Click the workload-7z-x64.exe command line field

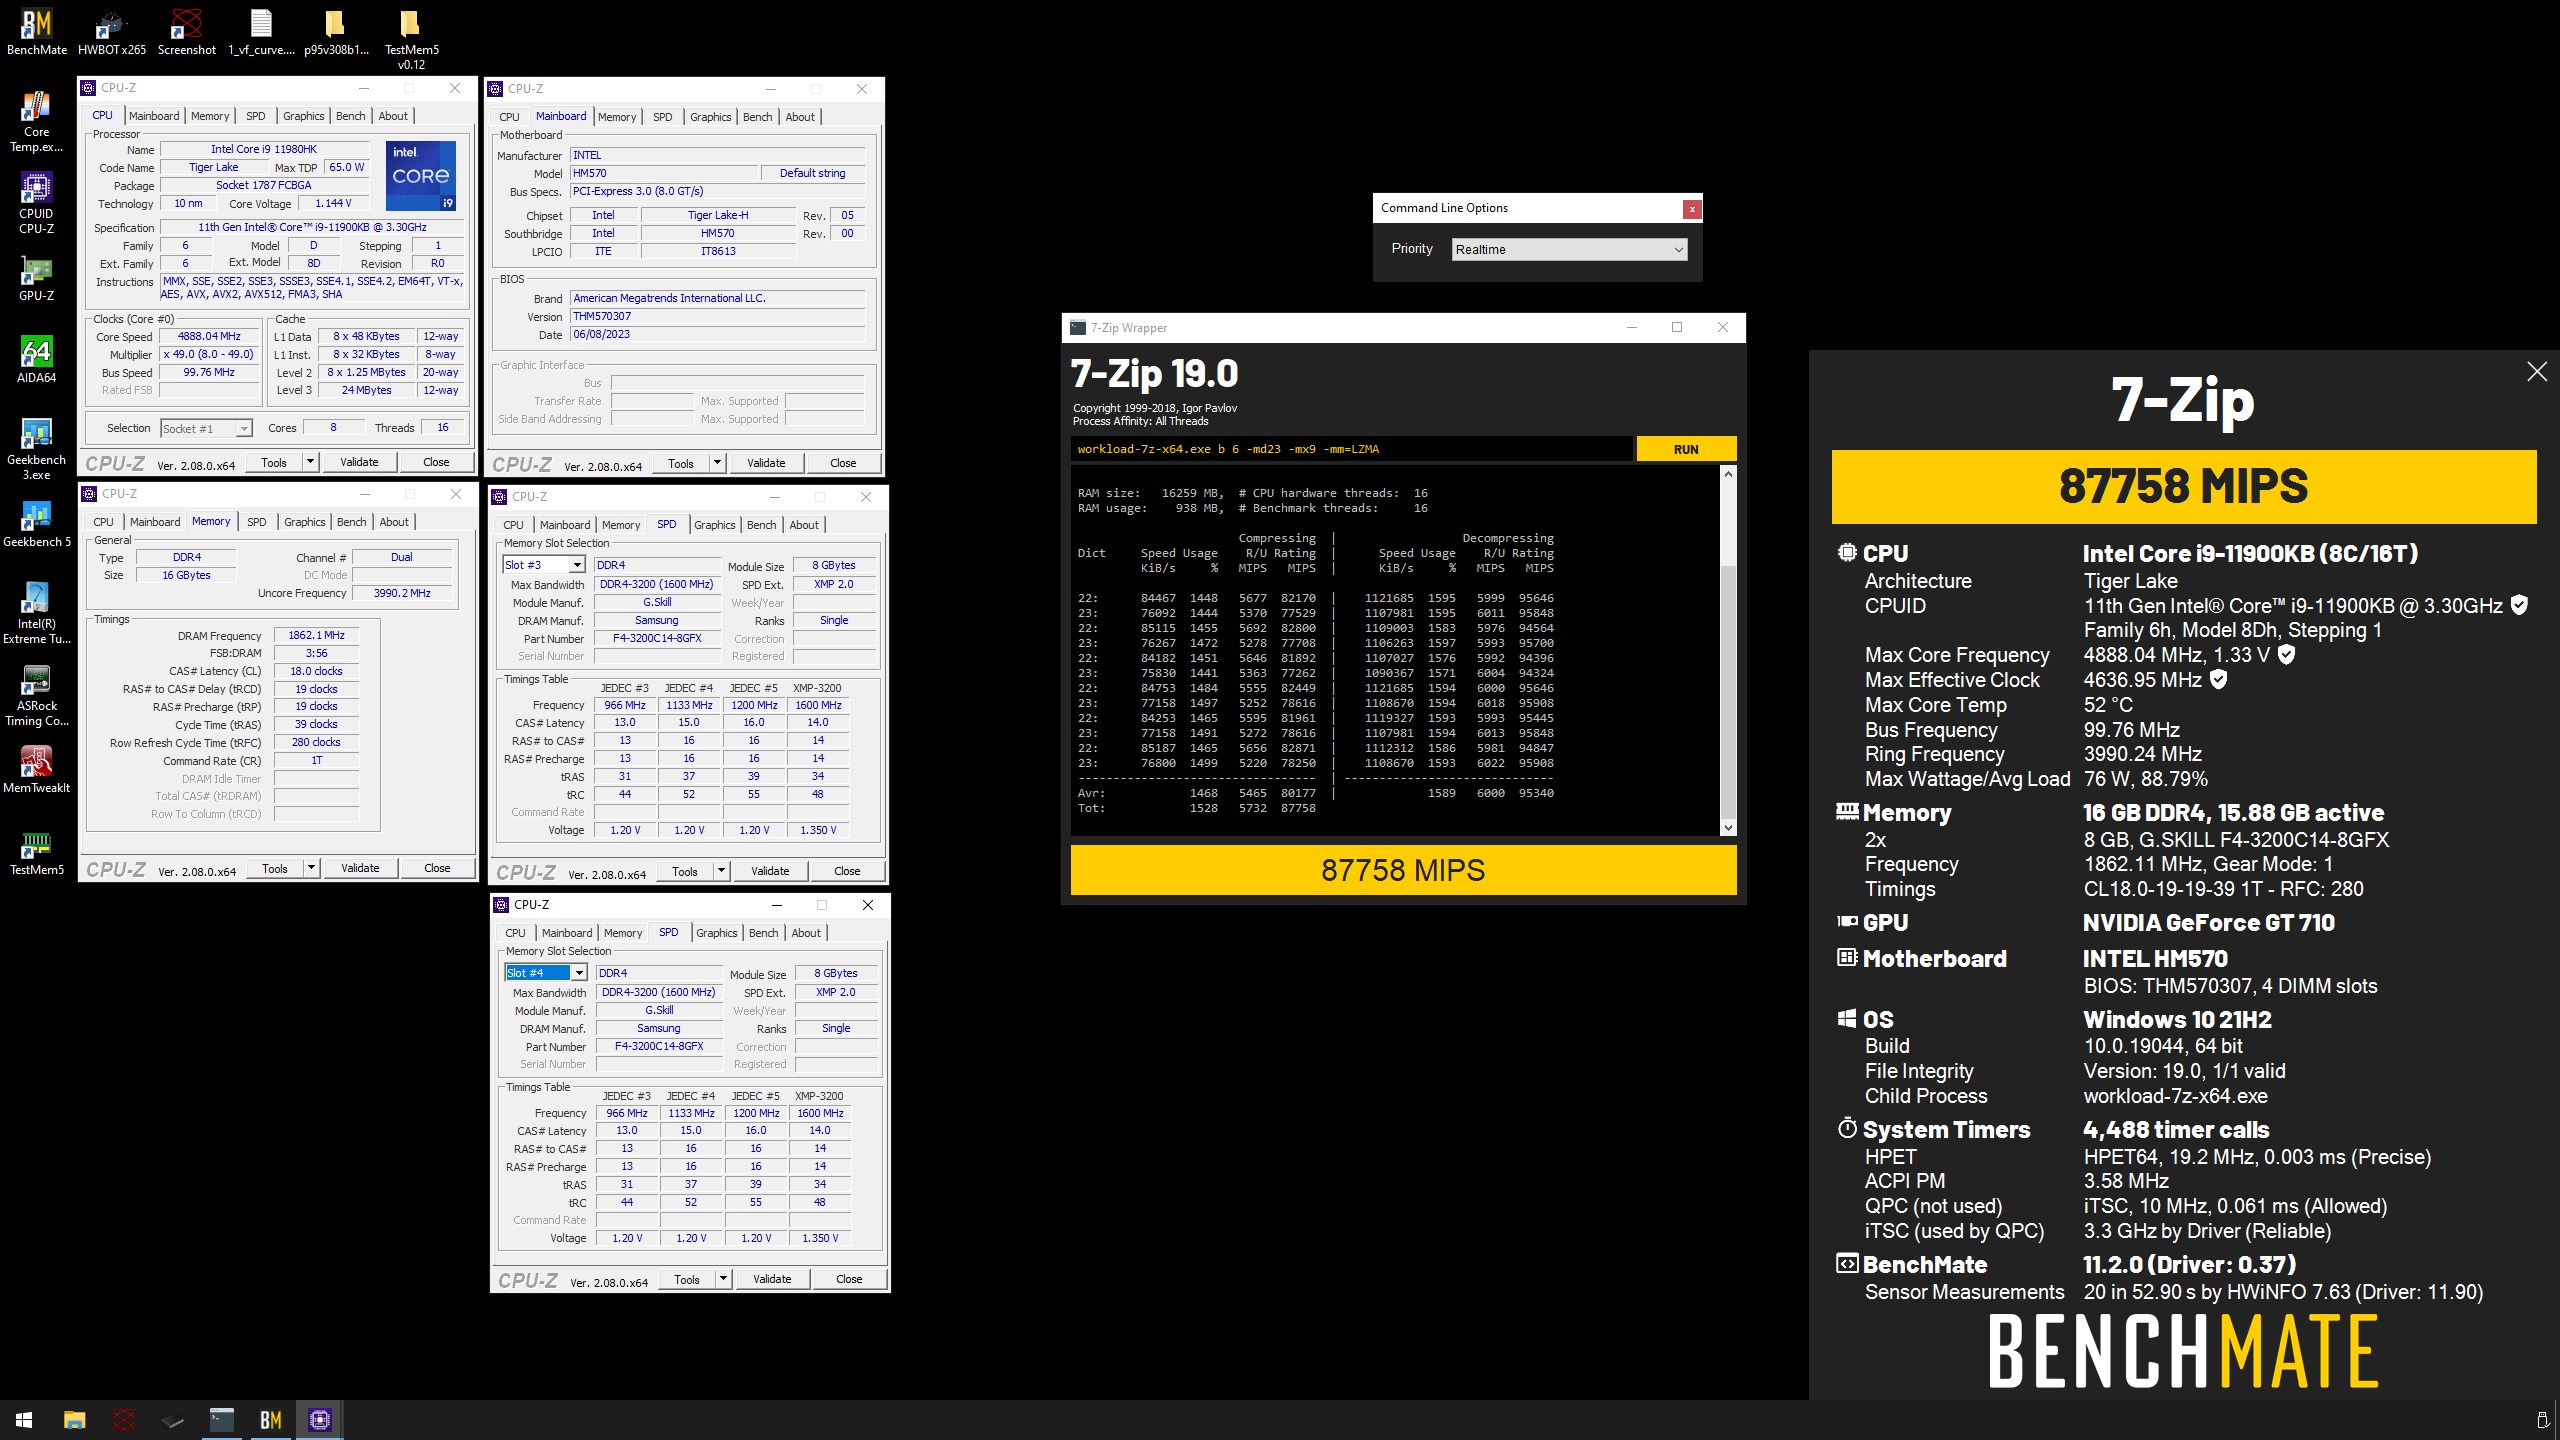pyautogui.click(x=1352, y=449)
